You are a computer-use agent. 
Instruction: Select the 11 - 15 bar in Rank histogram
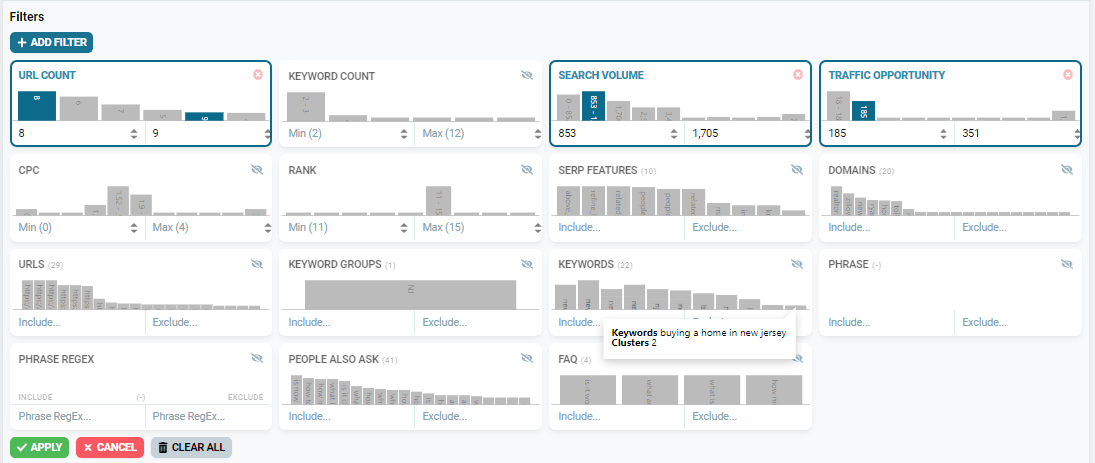point(439,200)
